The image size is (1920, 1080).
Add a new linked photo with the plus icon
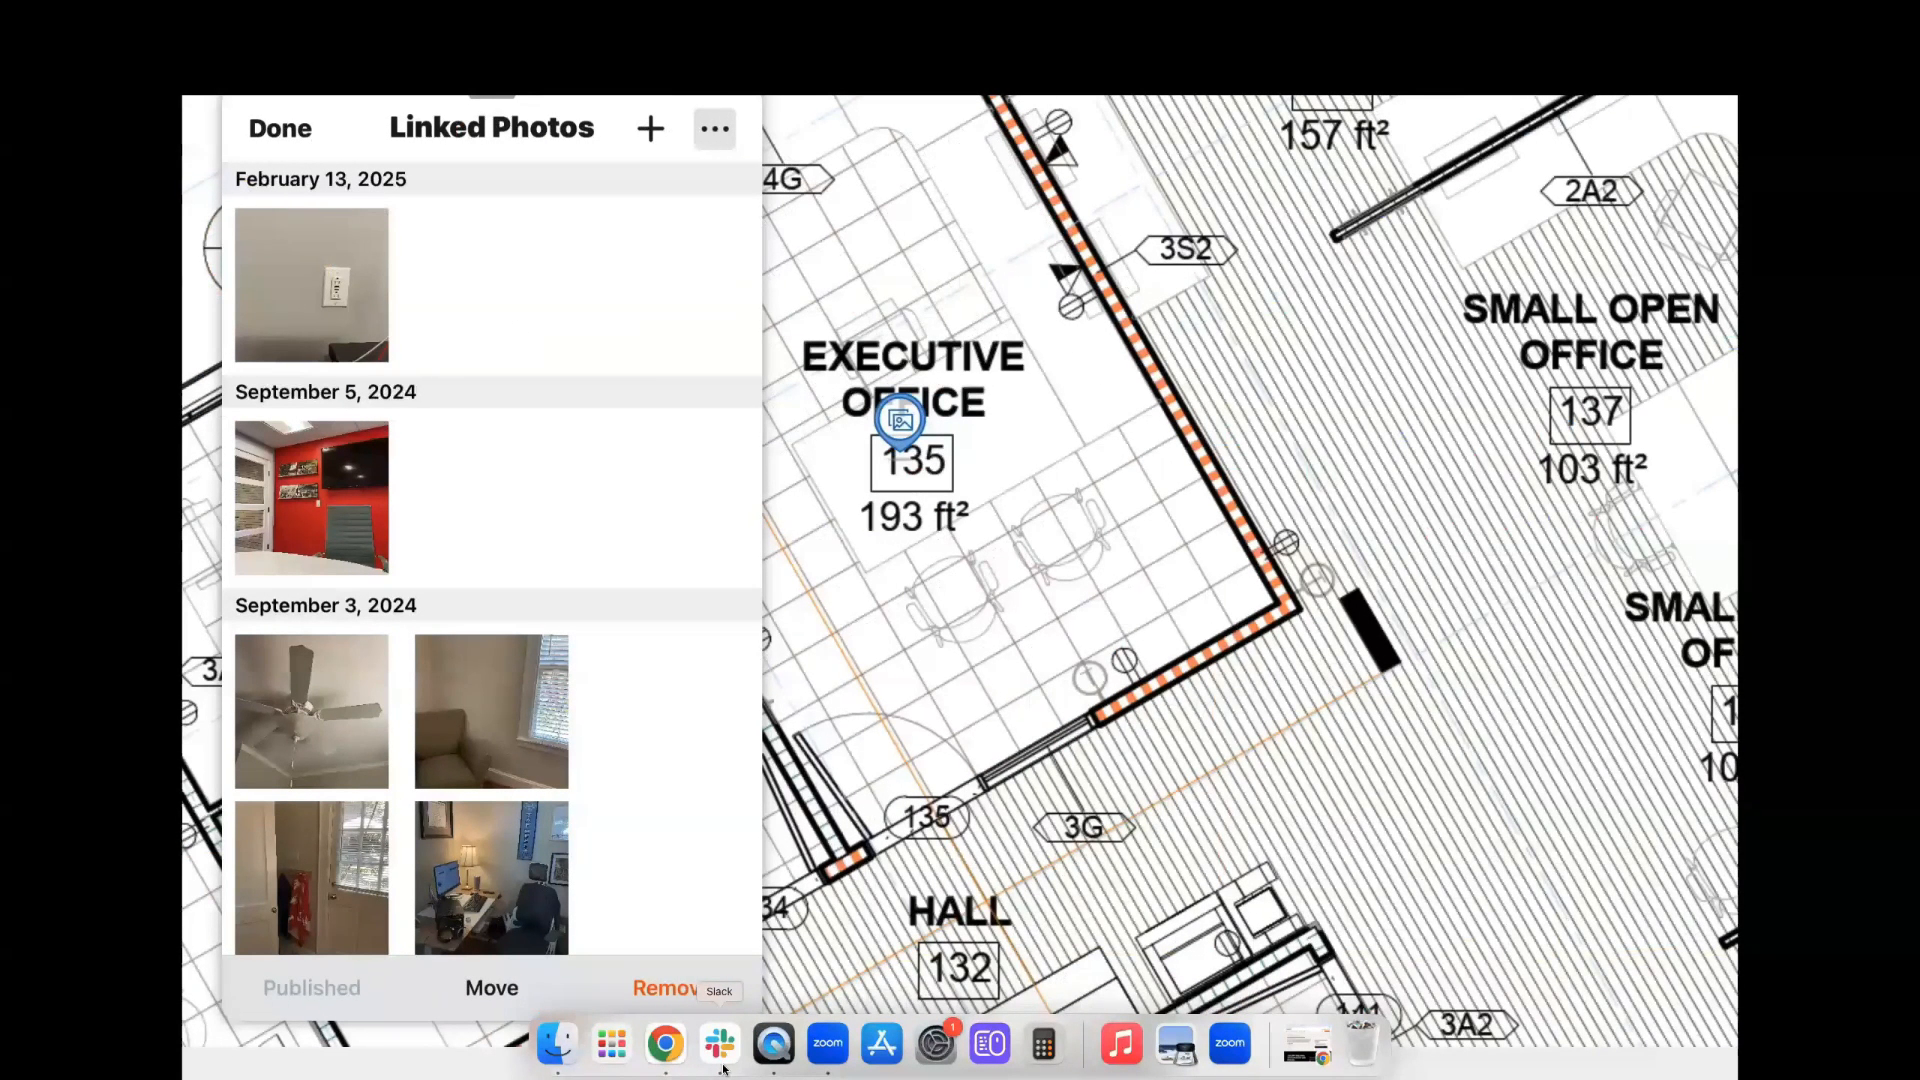pos(649,128)
